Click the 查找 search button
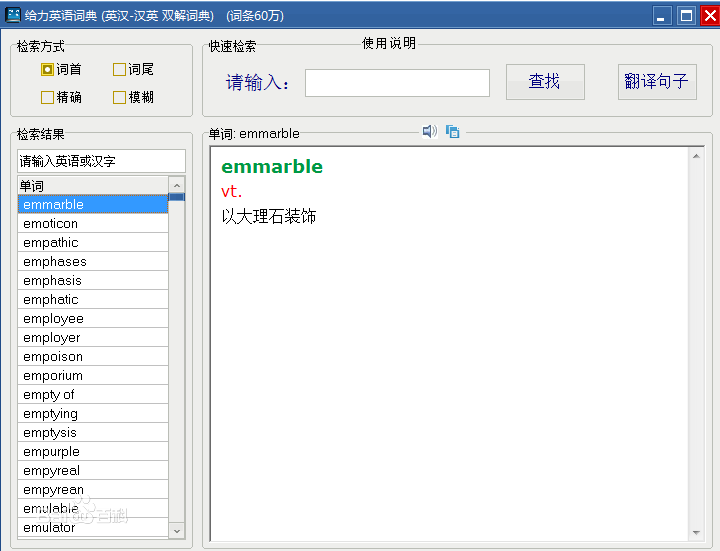The height and width of the screenshot is (551, 720). (x=545, y=82)
